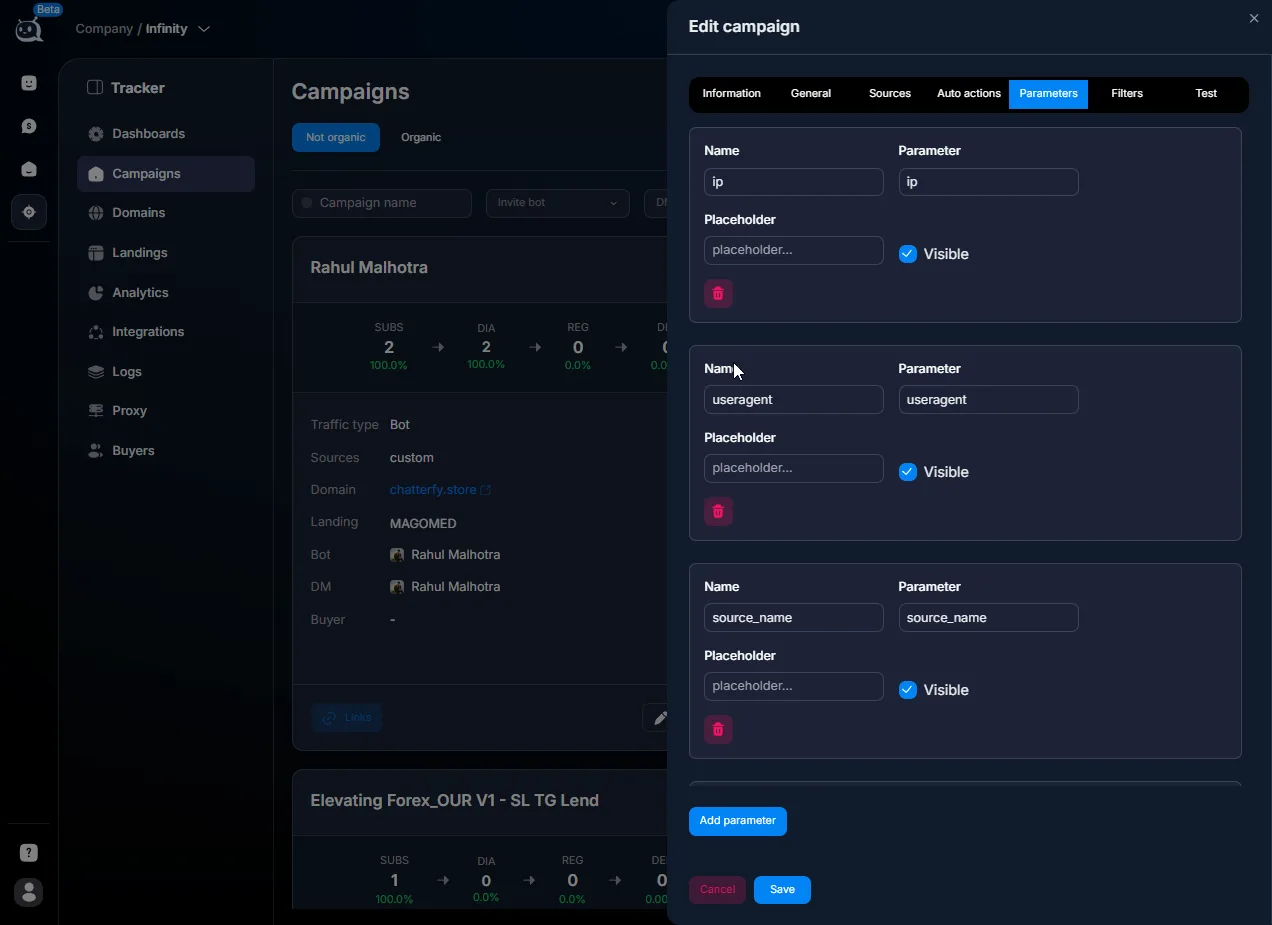Viewport: 1272px width, 925px height.
Task: Click the chatbot logo icon
Action: click(x=29, y=29)
